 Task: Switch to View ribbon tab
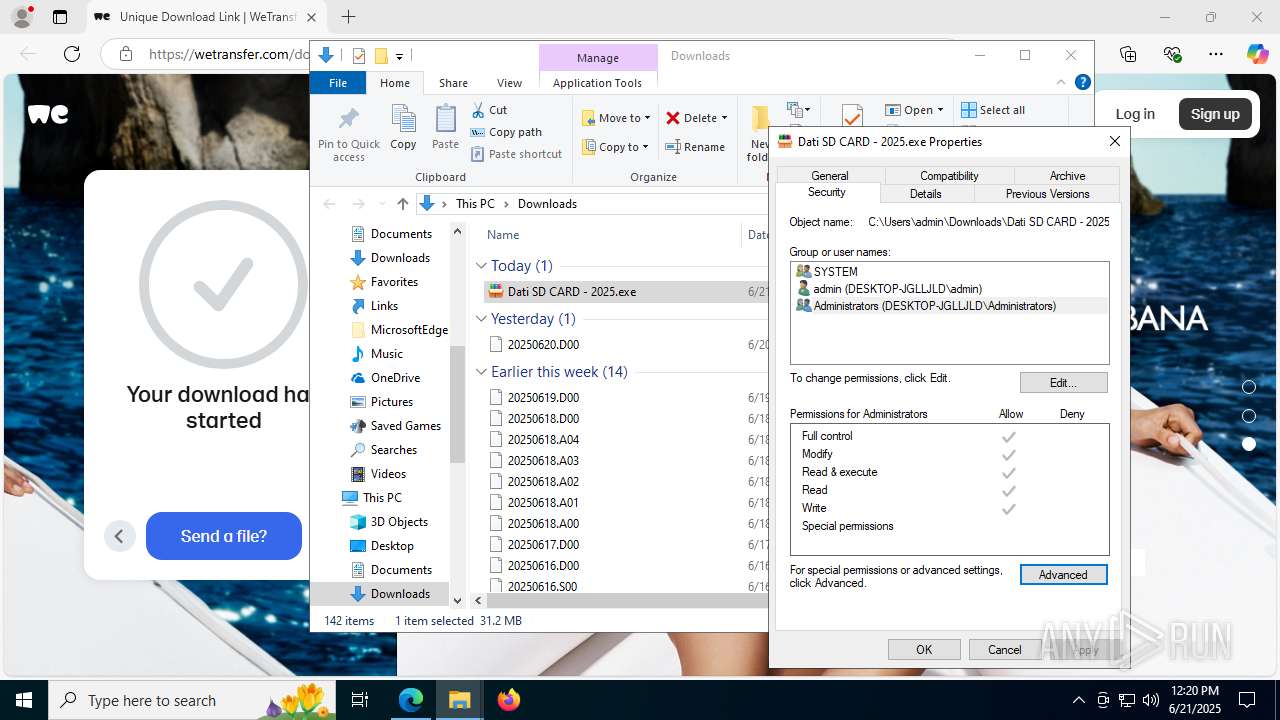coord(509,83)
